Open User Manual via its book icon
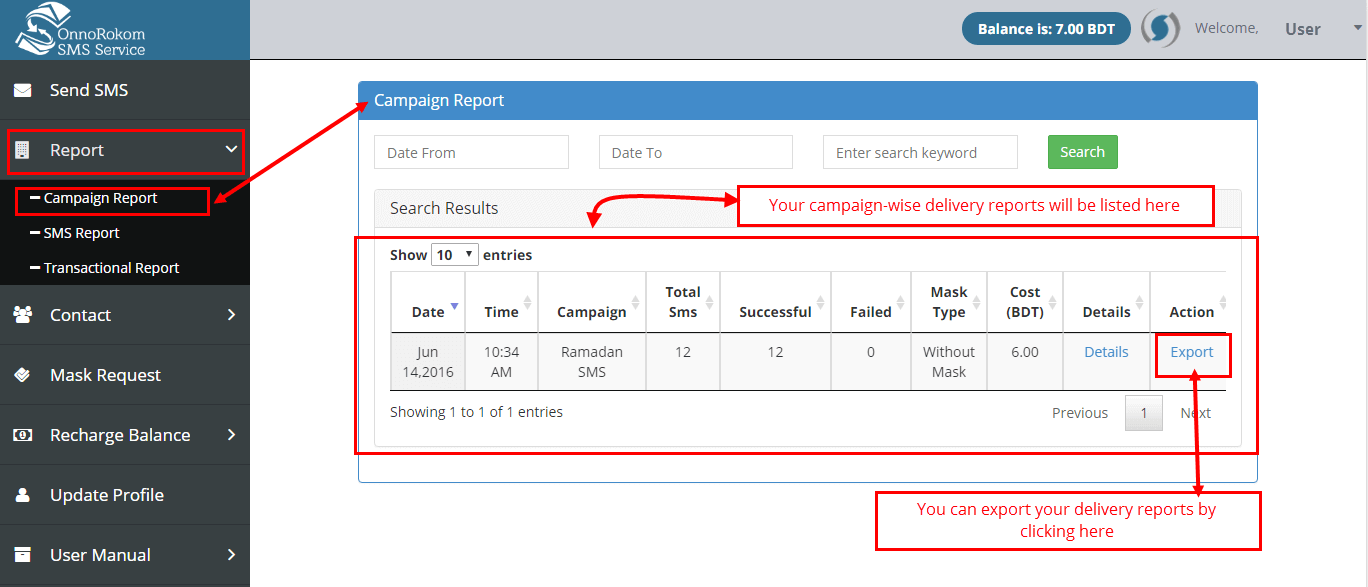Image resolution: width=1368 pixels, height=587 pixels. tap(24, 554)
